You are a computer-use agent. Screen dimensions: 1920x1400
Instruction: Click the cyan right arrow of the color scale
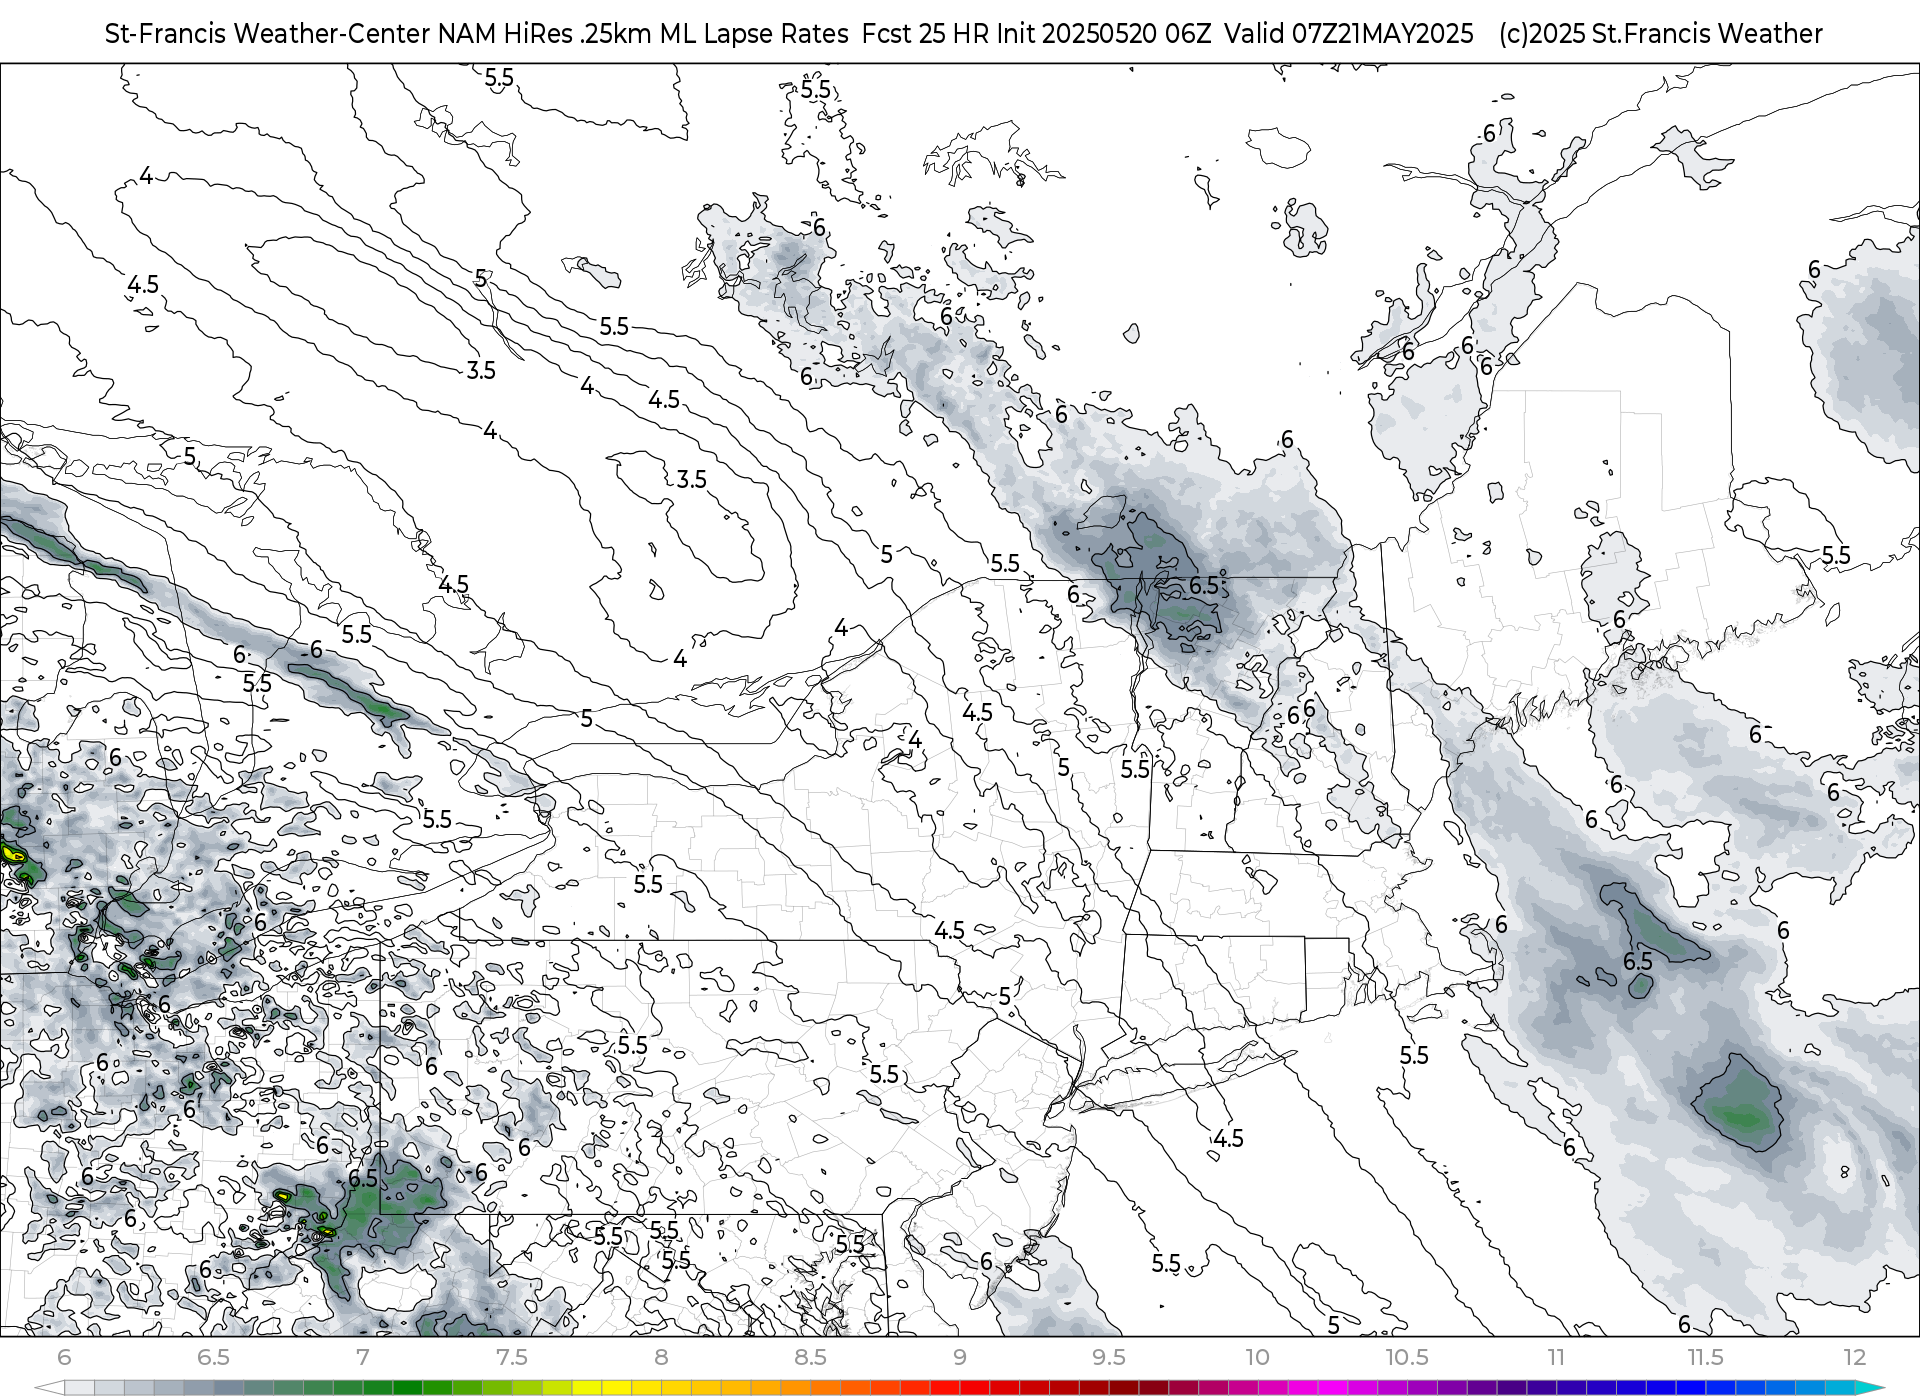coord(1871,1388)
